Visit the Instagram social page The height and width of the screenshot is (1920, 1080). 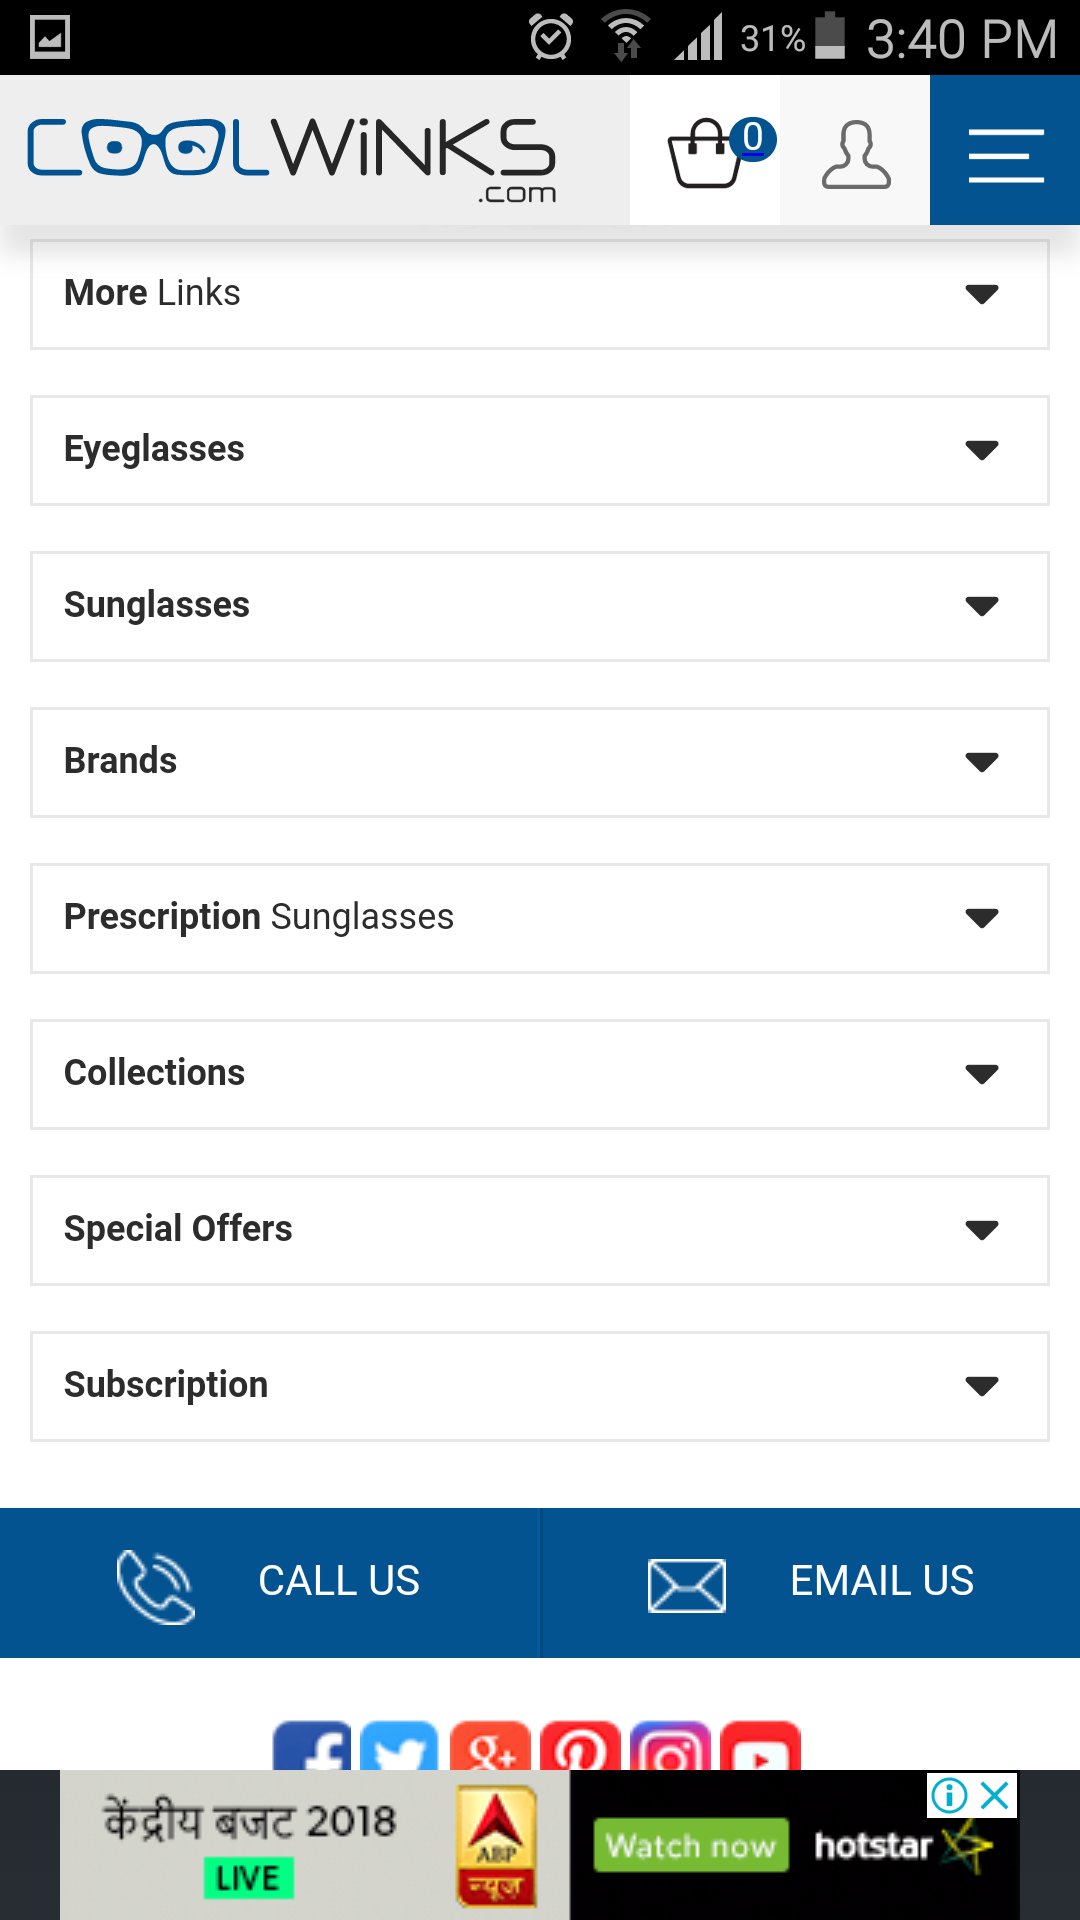point(670,1746)
